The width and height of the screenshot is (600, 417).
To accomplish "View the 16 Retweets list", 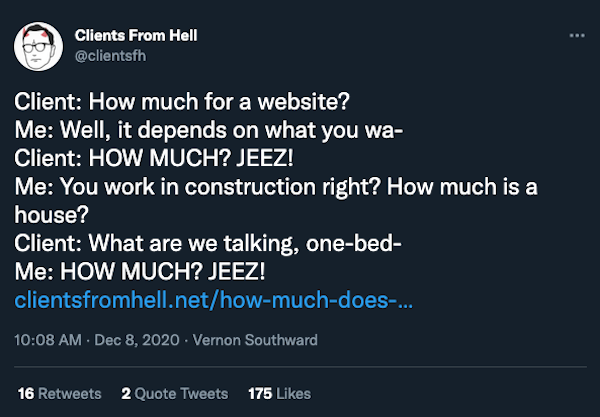I will 59,393.
